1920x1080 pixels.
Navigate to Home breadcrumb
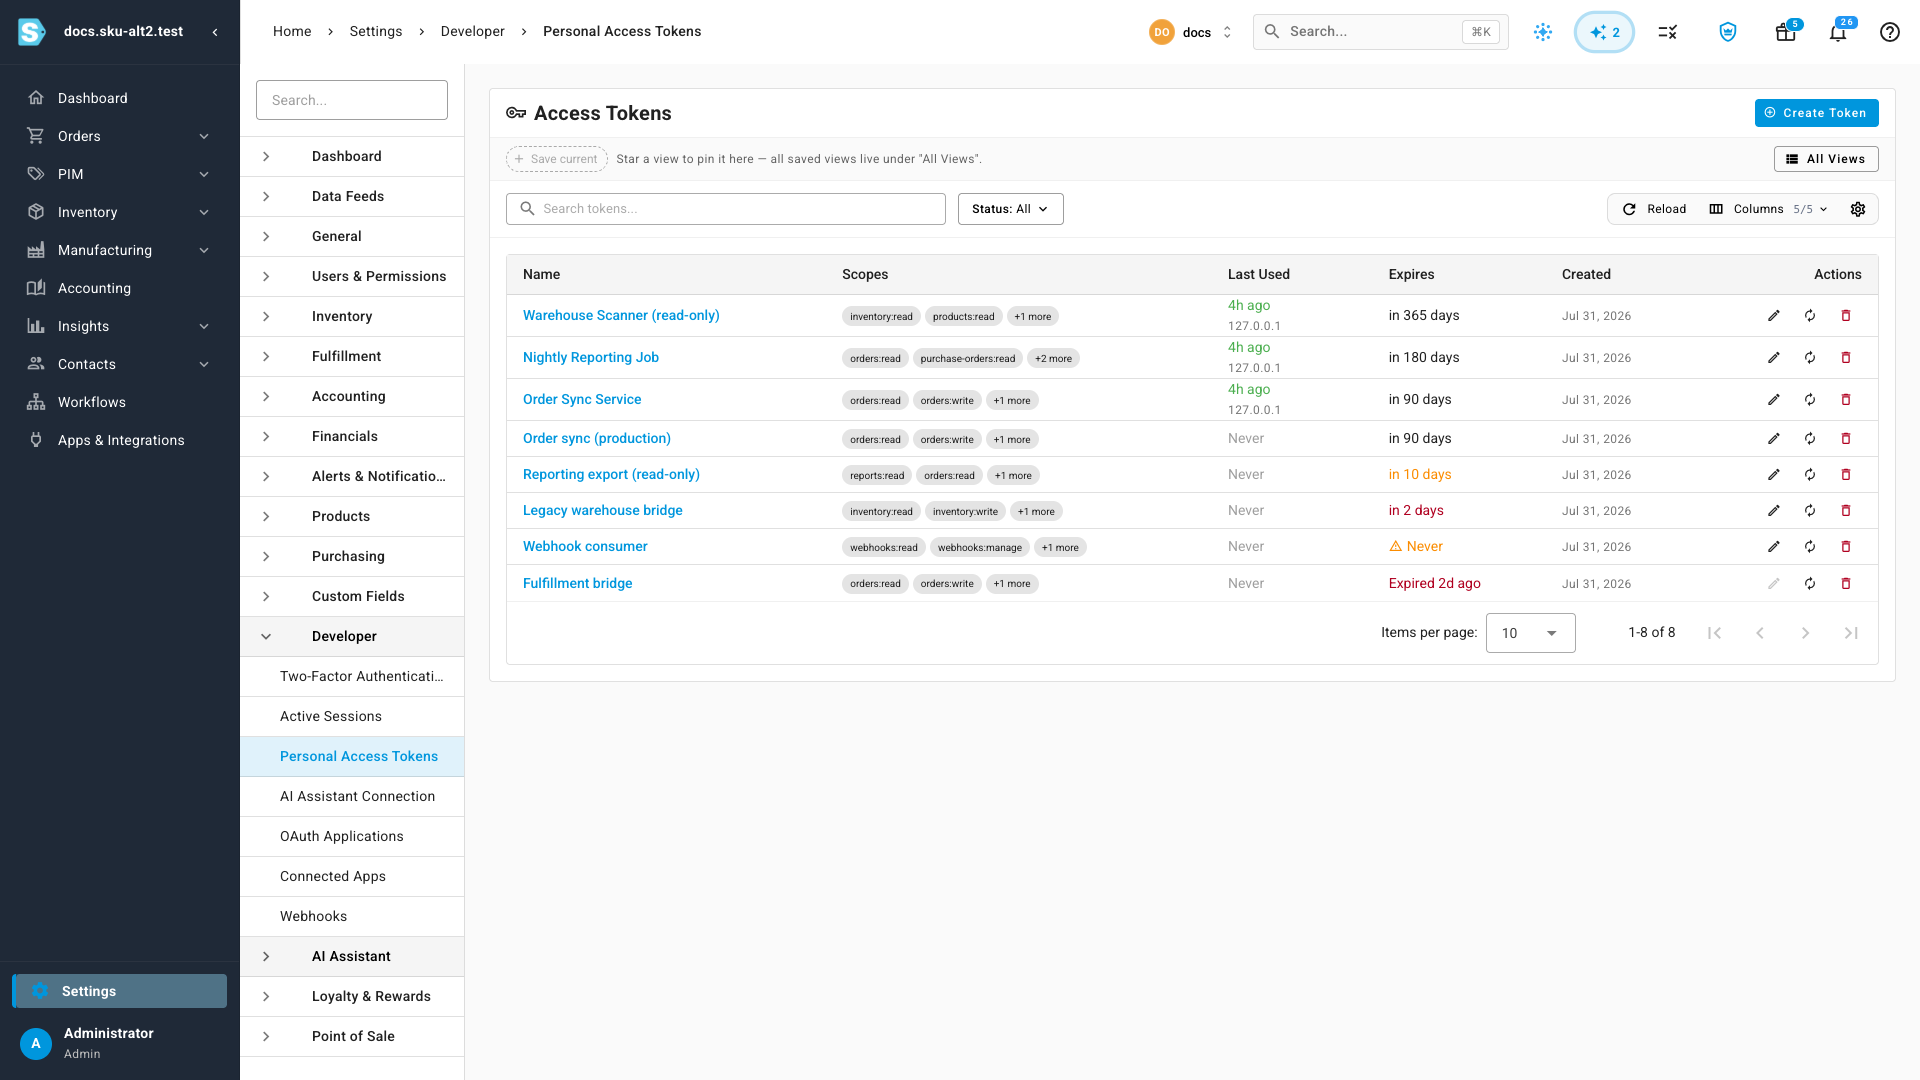(292, 32)
